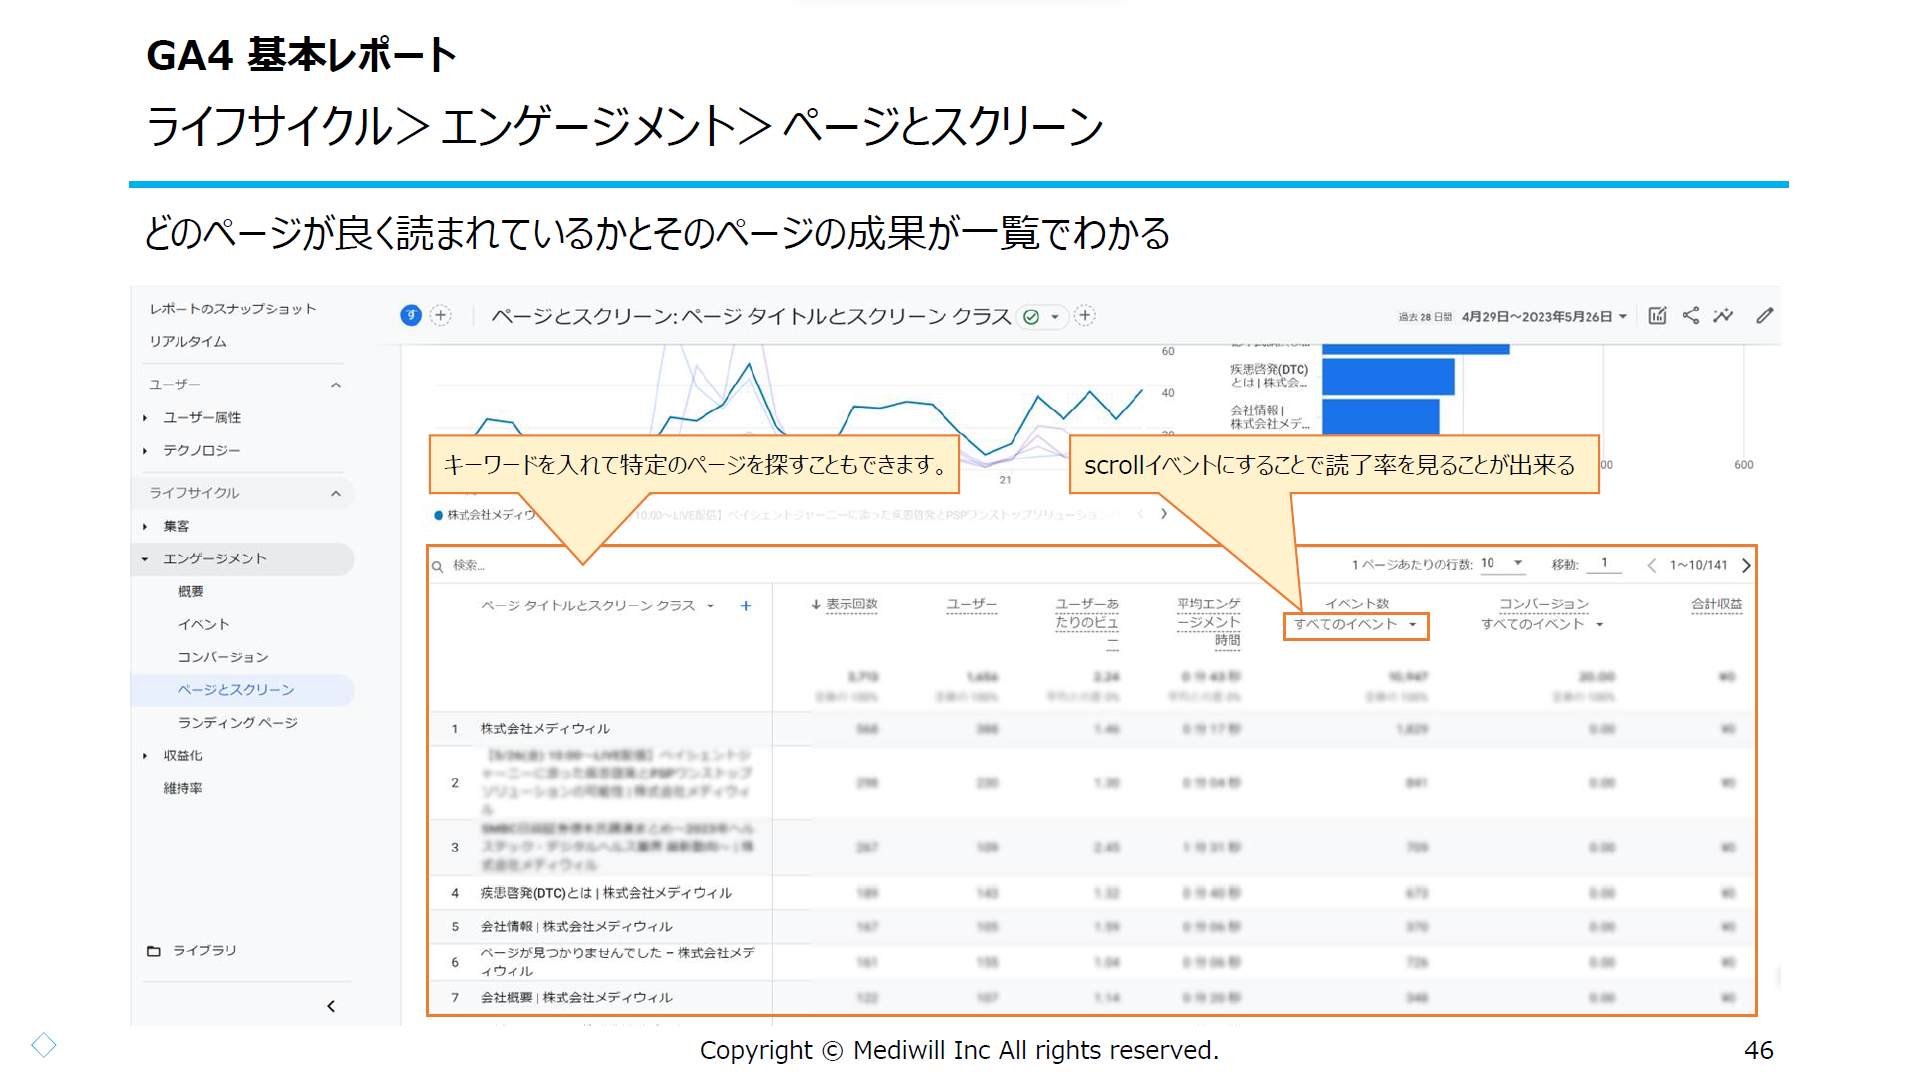This screenshot has height=1080, width=1920.
Task: Click the add comparison plus icon
Action: tap(440, 316)
